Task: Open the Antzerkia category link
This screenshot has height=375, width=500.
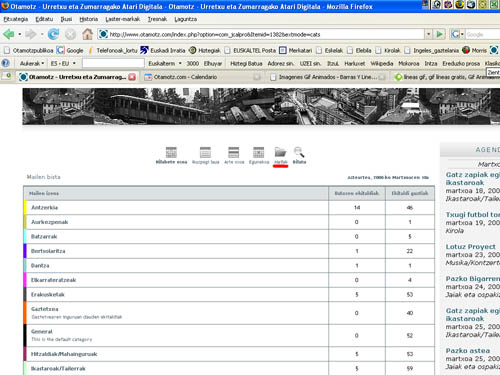Action: pos(44,207)
